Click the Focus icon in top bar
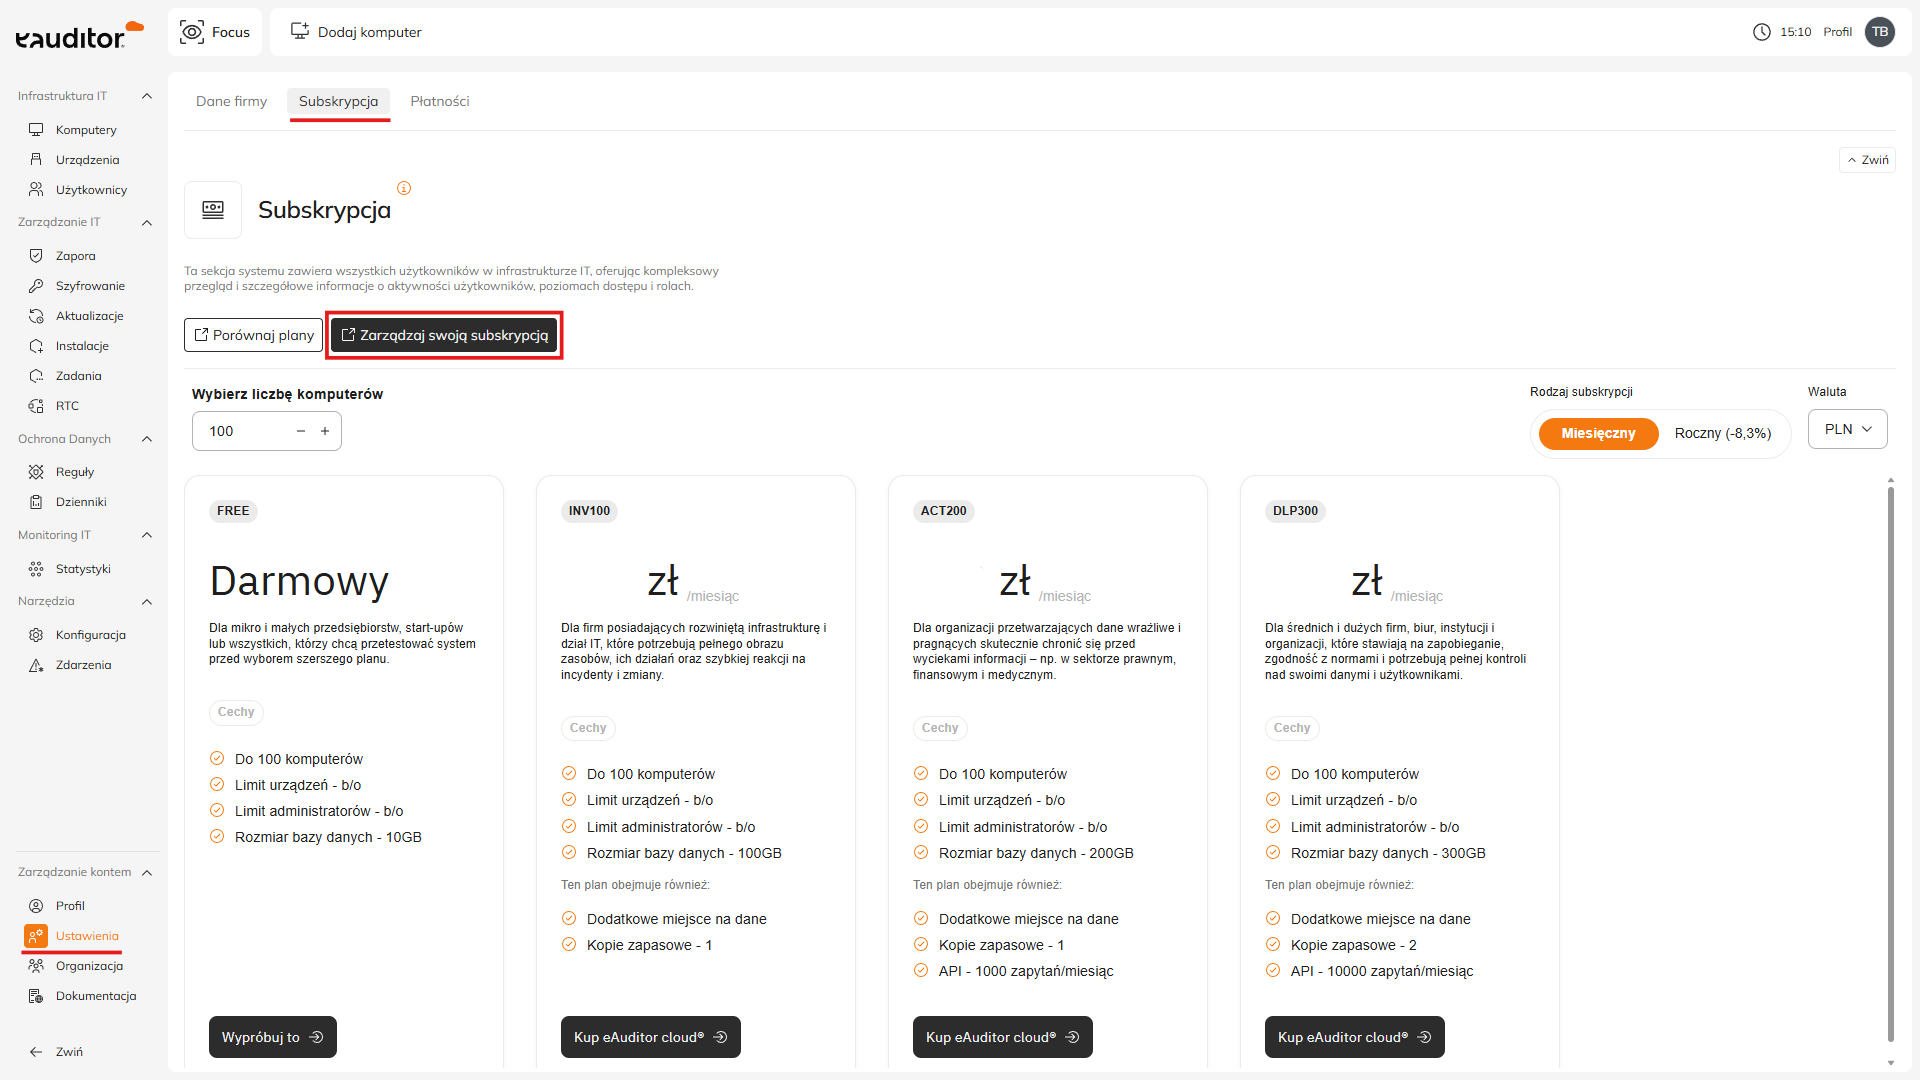This screenshot has width=1920, height=1080. coord(192,32)
